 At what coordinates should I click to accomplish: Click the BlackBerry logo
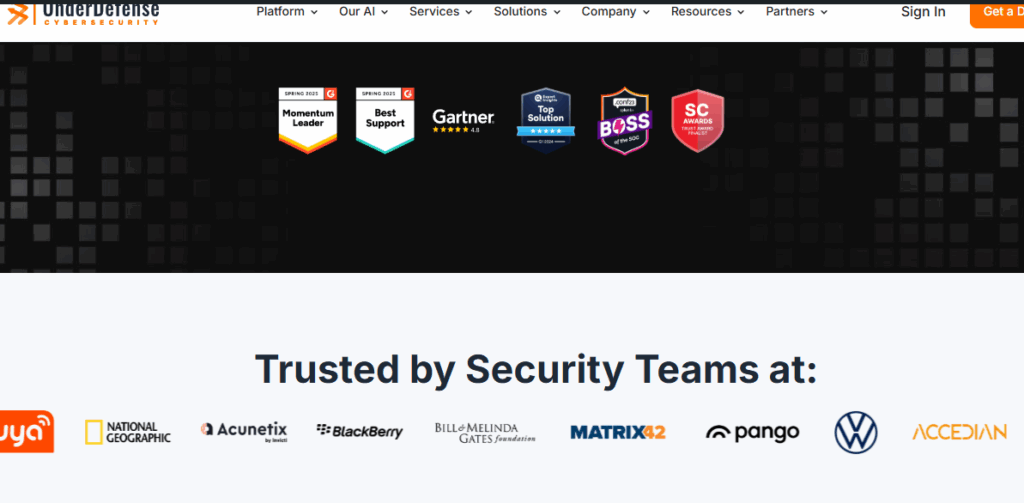pos(360,431)
